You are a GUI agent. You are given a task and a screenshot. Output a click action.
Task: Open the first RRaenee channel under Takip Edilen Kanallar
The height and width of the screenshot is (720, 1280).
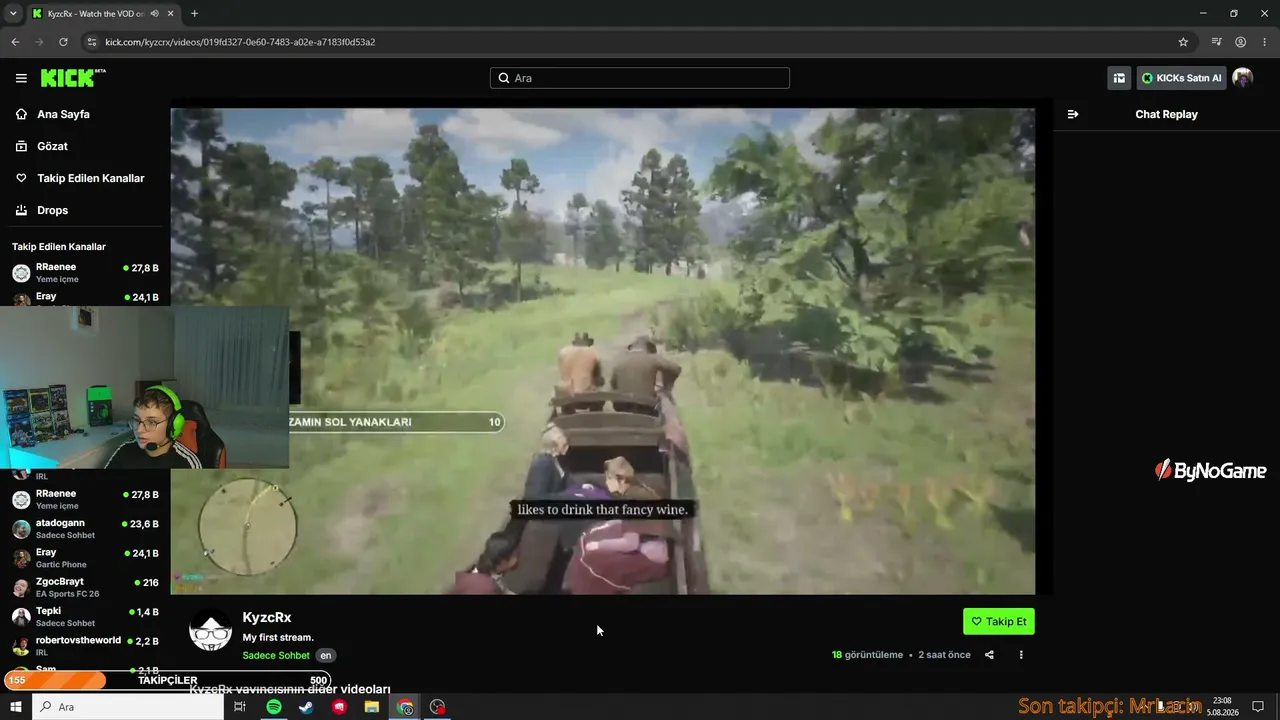coord(85,272)
